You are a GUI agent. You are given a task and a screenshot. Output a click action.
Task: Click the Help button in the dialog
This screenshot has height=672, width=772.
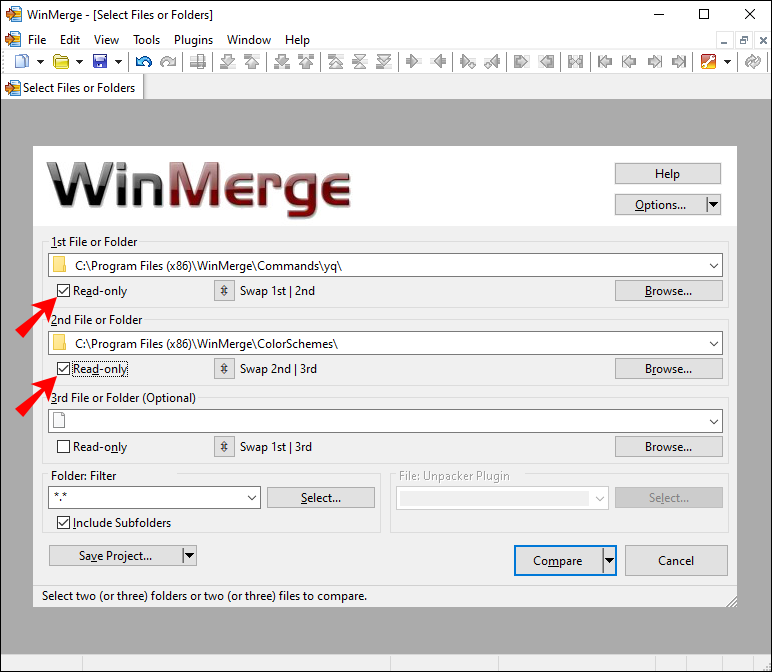click(x=668, y=174)
